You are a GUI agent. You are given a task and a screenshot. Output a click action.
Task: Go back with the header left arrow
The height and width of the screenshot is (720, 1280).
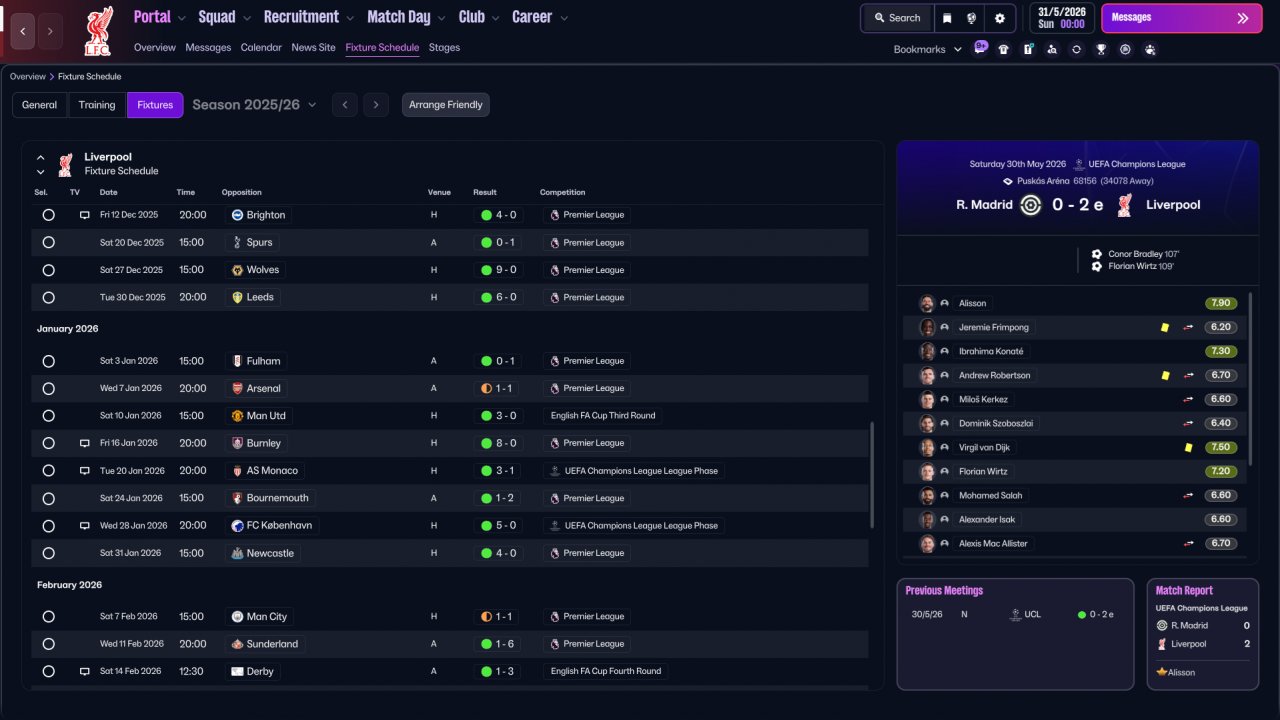23,31
